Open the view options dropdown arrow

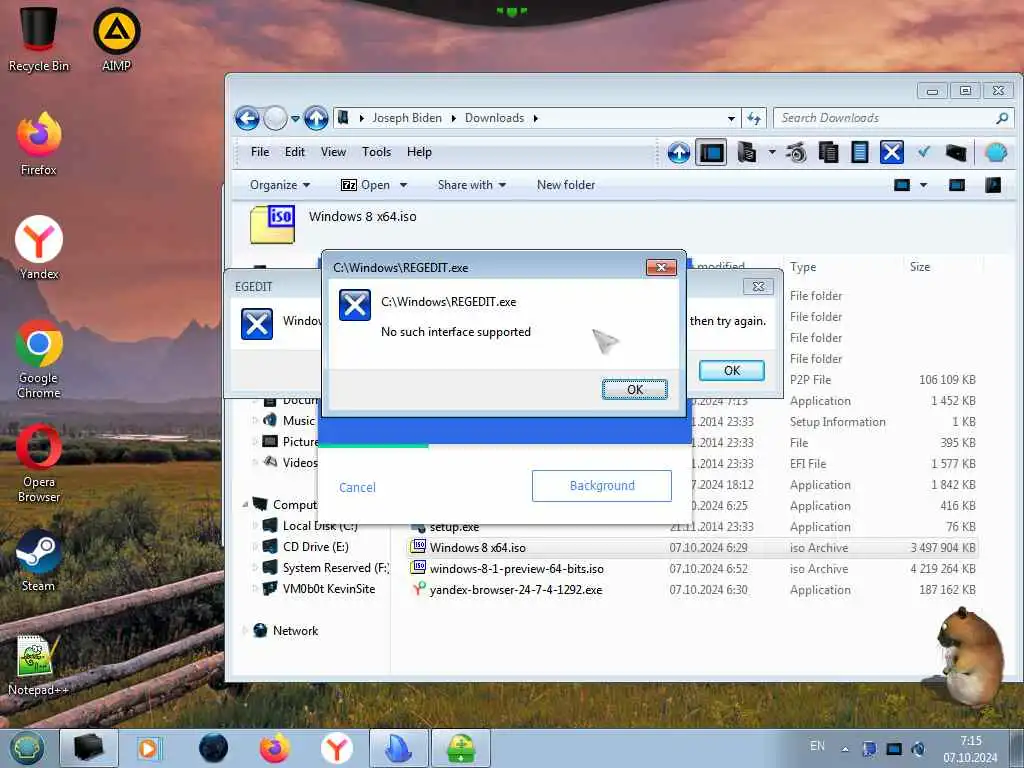click(x=923, y=185)
